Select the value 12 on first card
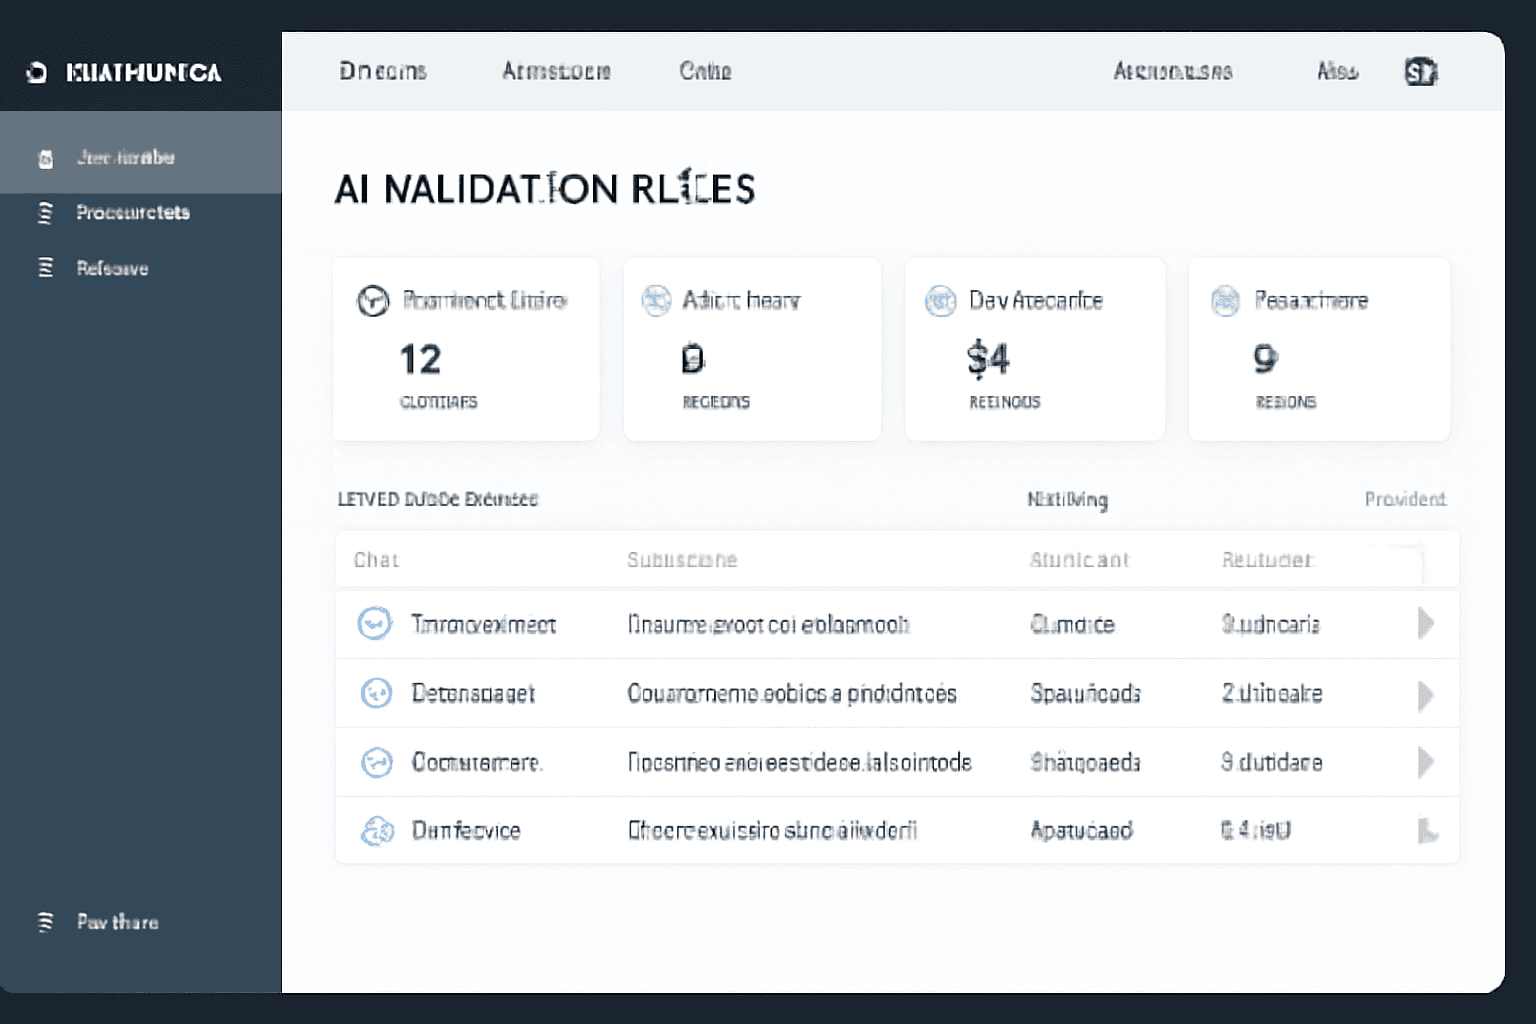This screenshot has height=1024, width=1536. 420,359
